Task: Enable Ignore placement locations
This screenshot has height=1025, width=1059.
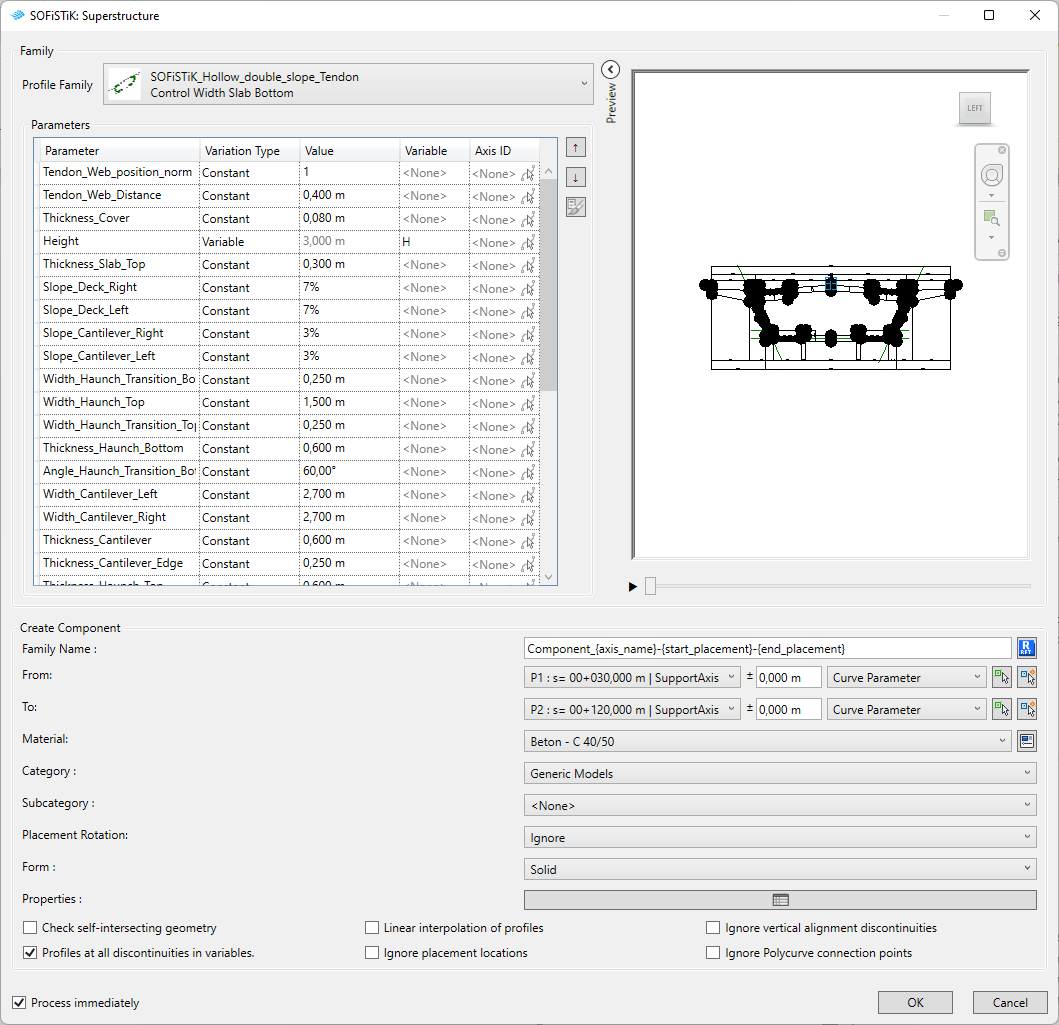Action: click(371, 952)
